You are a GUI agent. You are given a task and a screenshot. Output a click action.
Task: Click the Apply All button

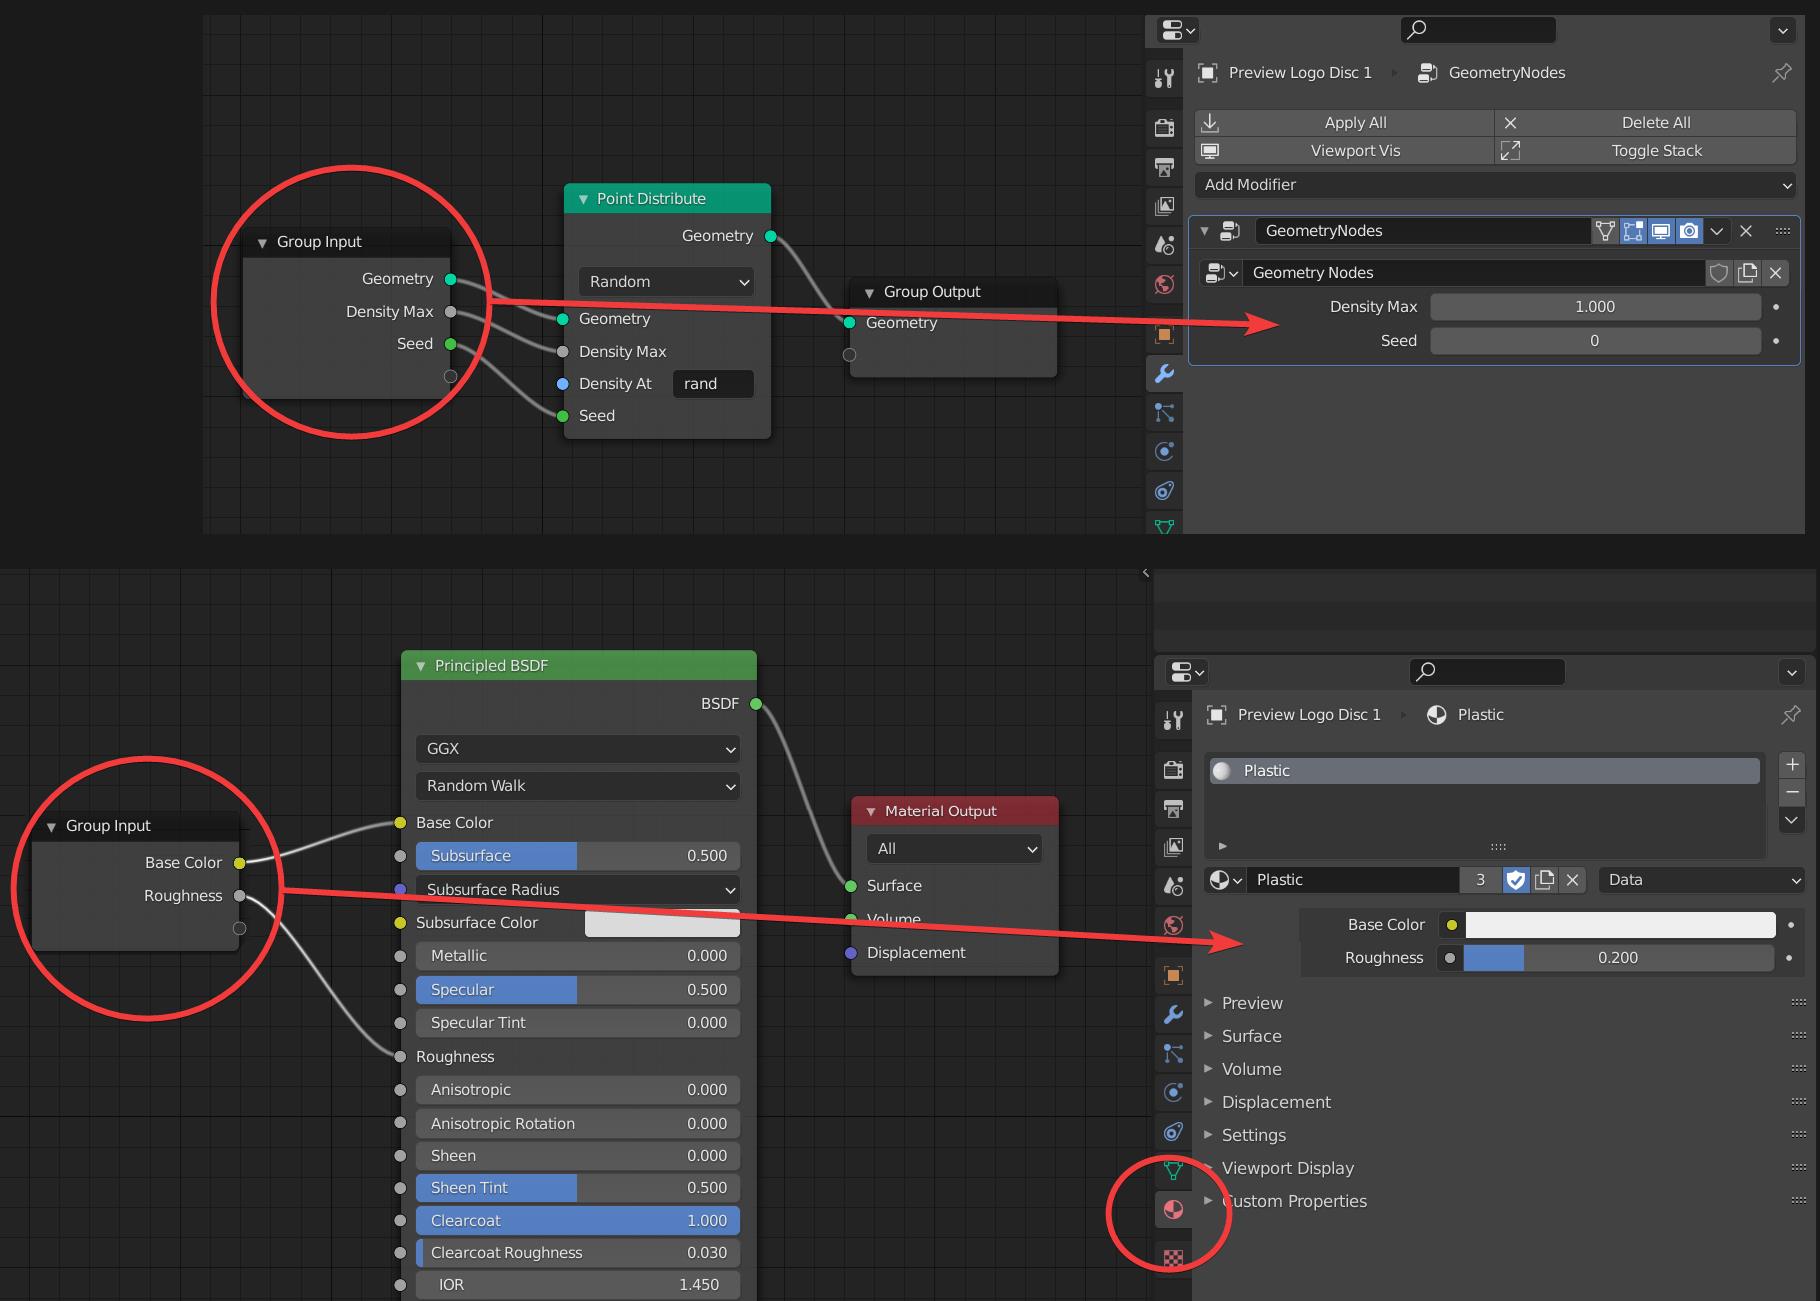[1344, 123]
